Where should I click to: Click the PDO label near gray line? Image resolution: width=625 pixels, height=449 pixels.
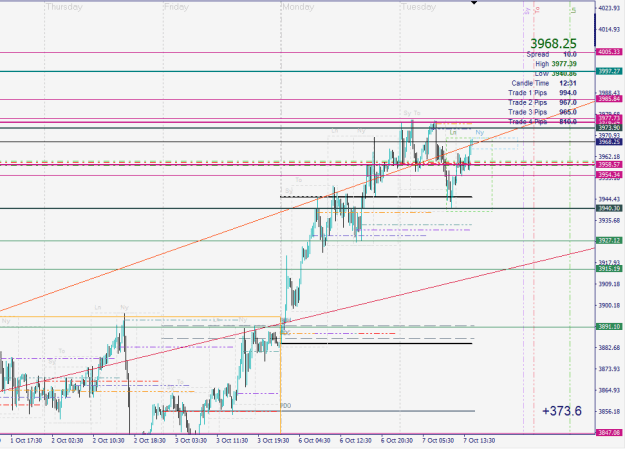[286, 406]
